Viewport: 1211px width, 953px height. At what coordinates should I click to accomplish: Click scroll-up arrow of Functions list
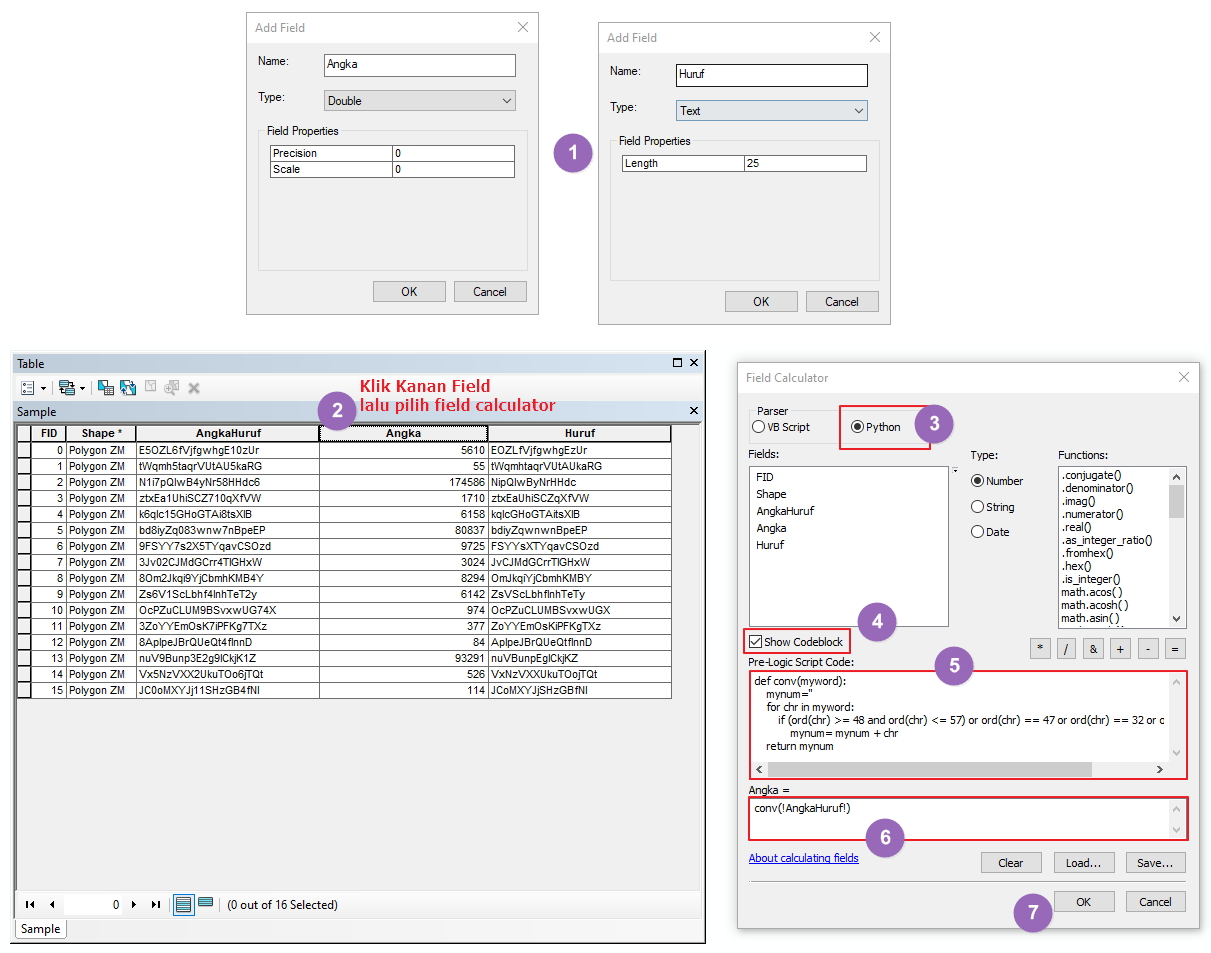[1176, 475]
